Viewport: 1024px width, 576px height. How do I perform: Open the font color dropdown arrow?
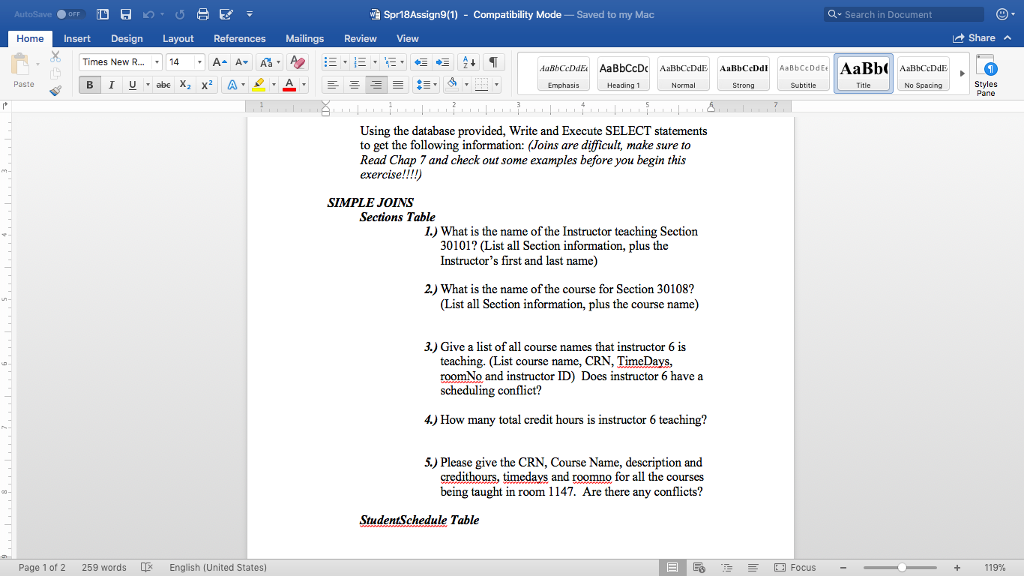tap(303, 84)
